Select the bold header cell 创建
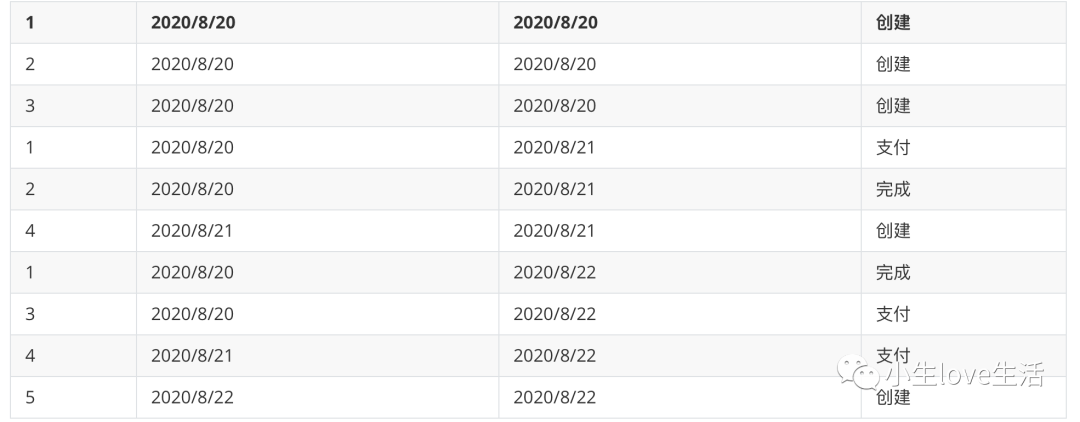 893,23
